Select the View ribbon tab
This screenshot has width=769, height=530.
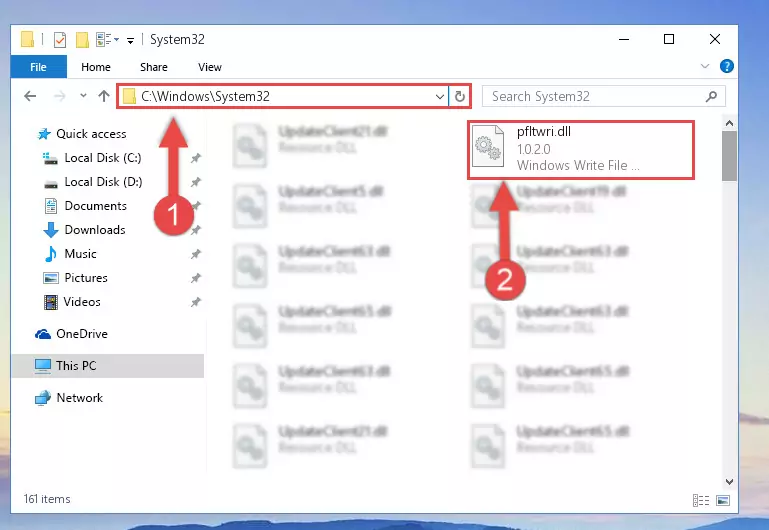209,67
